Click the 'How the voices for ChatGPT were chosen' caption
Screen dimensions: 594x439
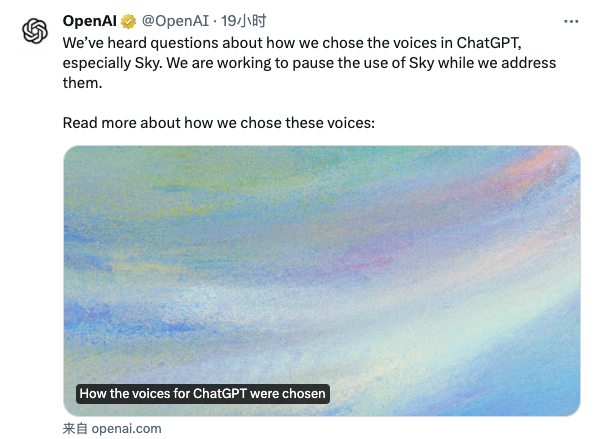203,394
